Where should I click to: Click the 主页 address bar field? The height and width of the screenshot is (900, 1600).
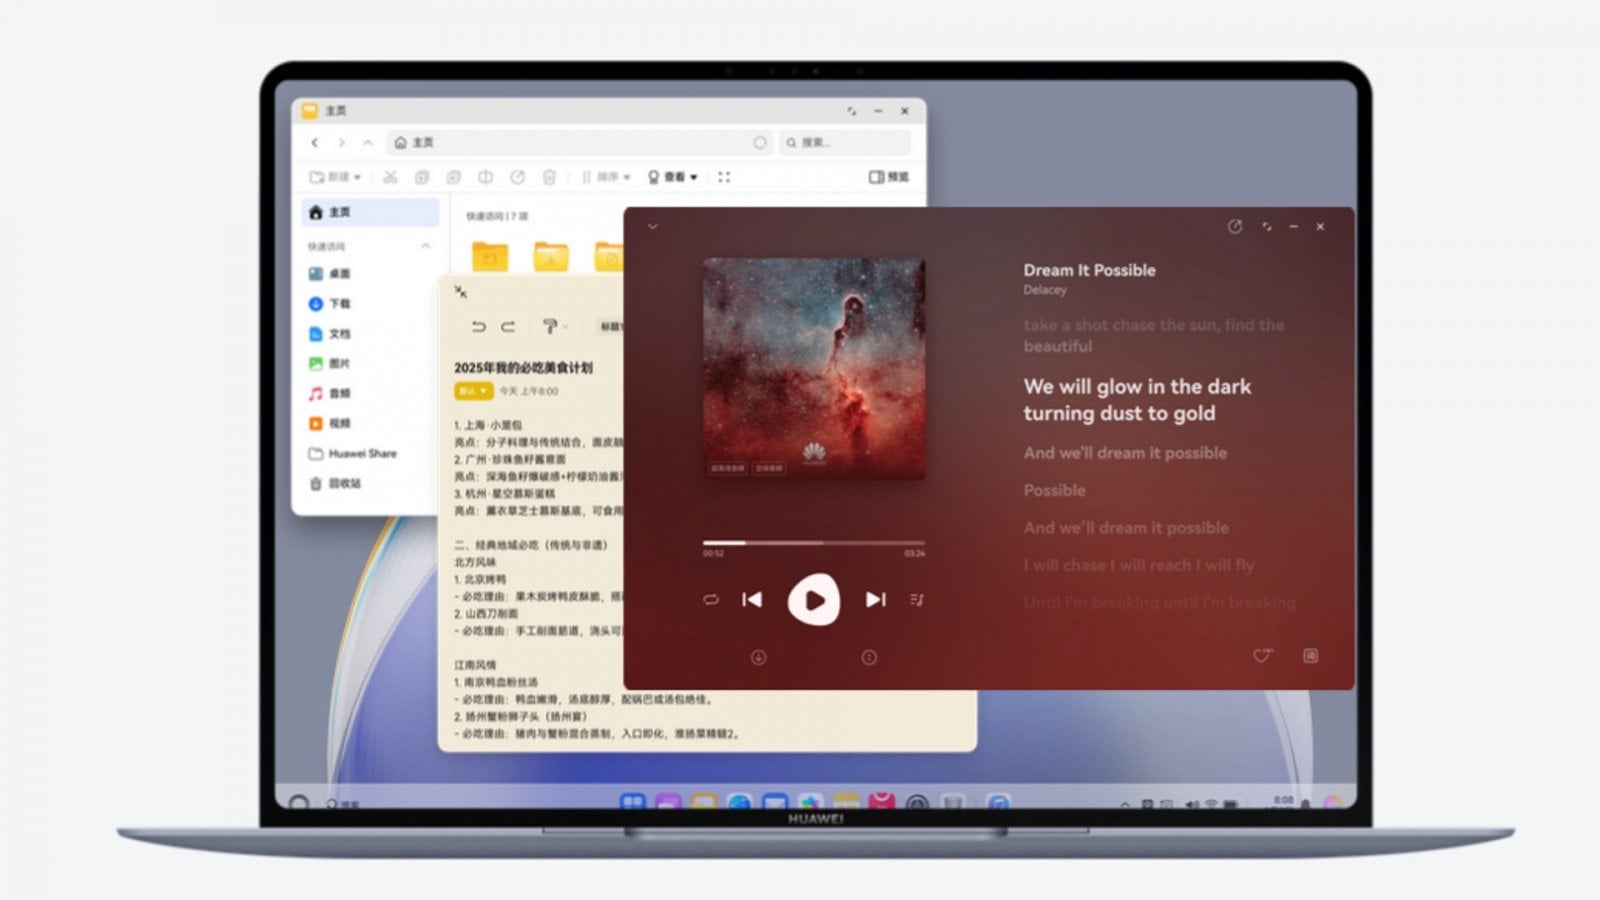pyautogui.click(x=581, y=143)
